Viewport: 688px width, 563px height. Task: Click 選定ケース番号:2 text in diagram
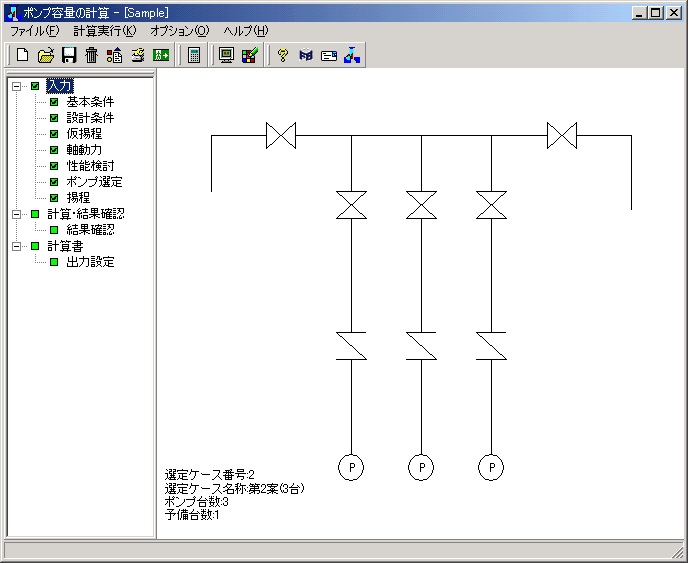click(210, 475)
